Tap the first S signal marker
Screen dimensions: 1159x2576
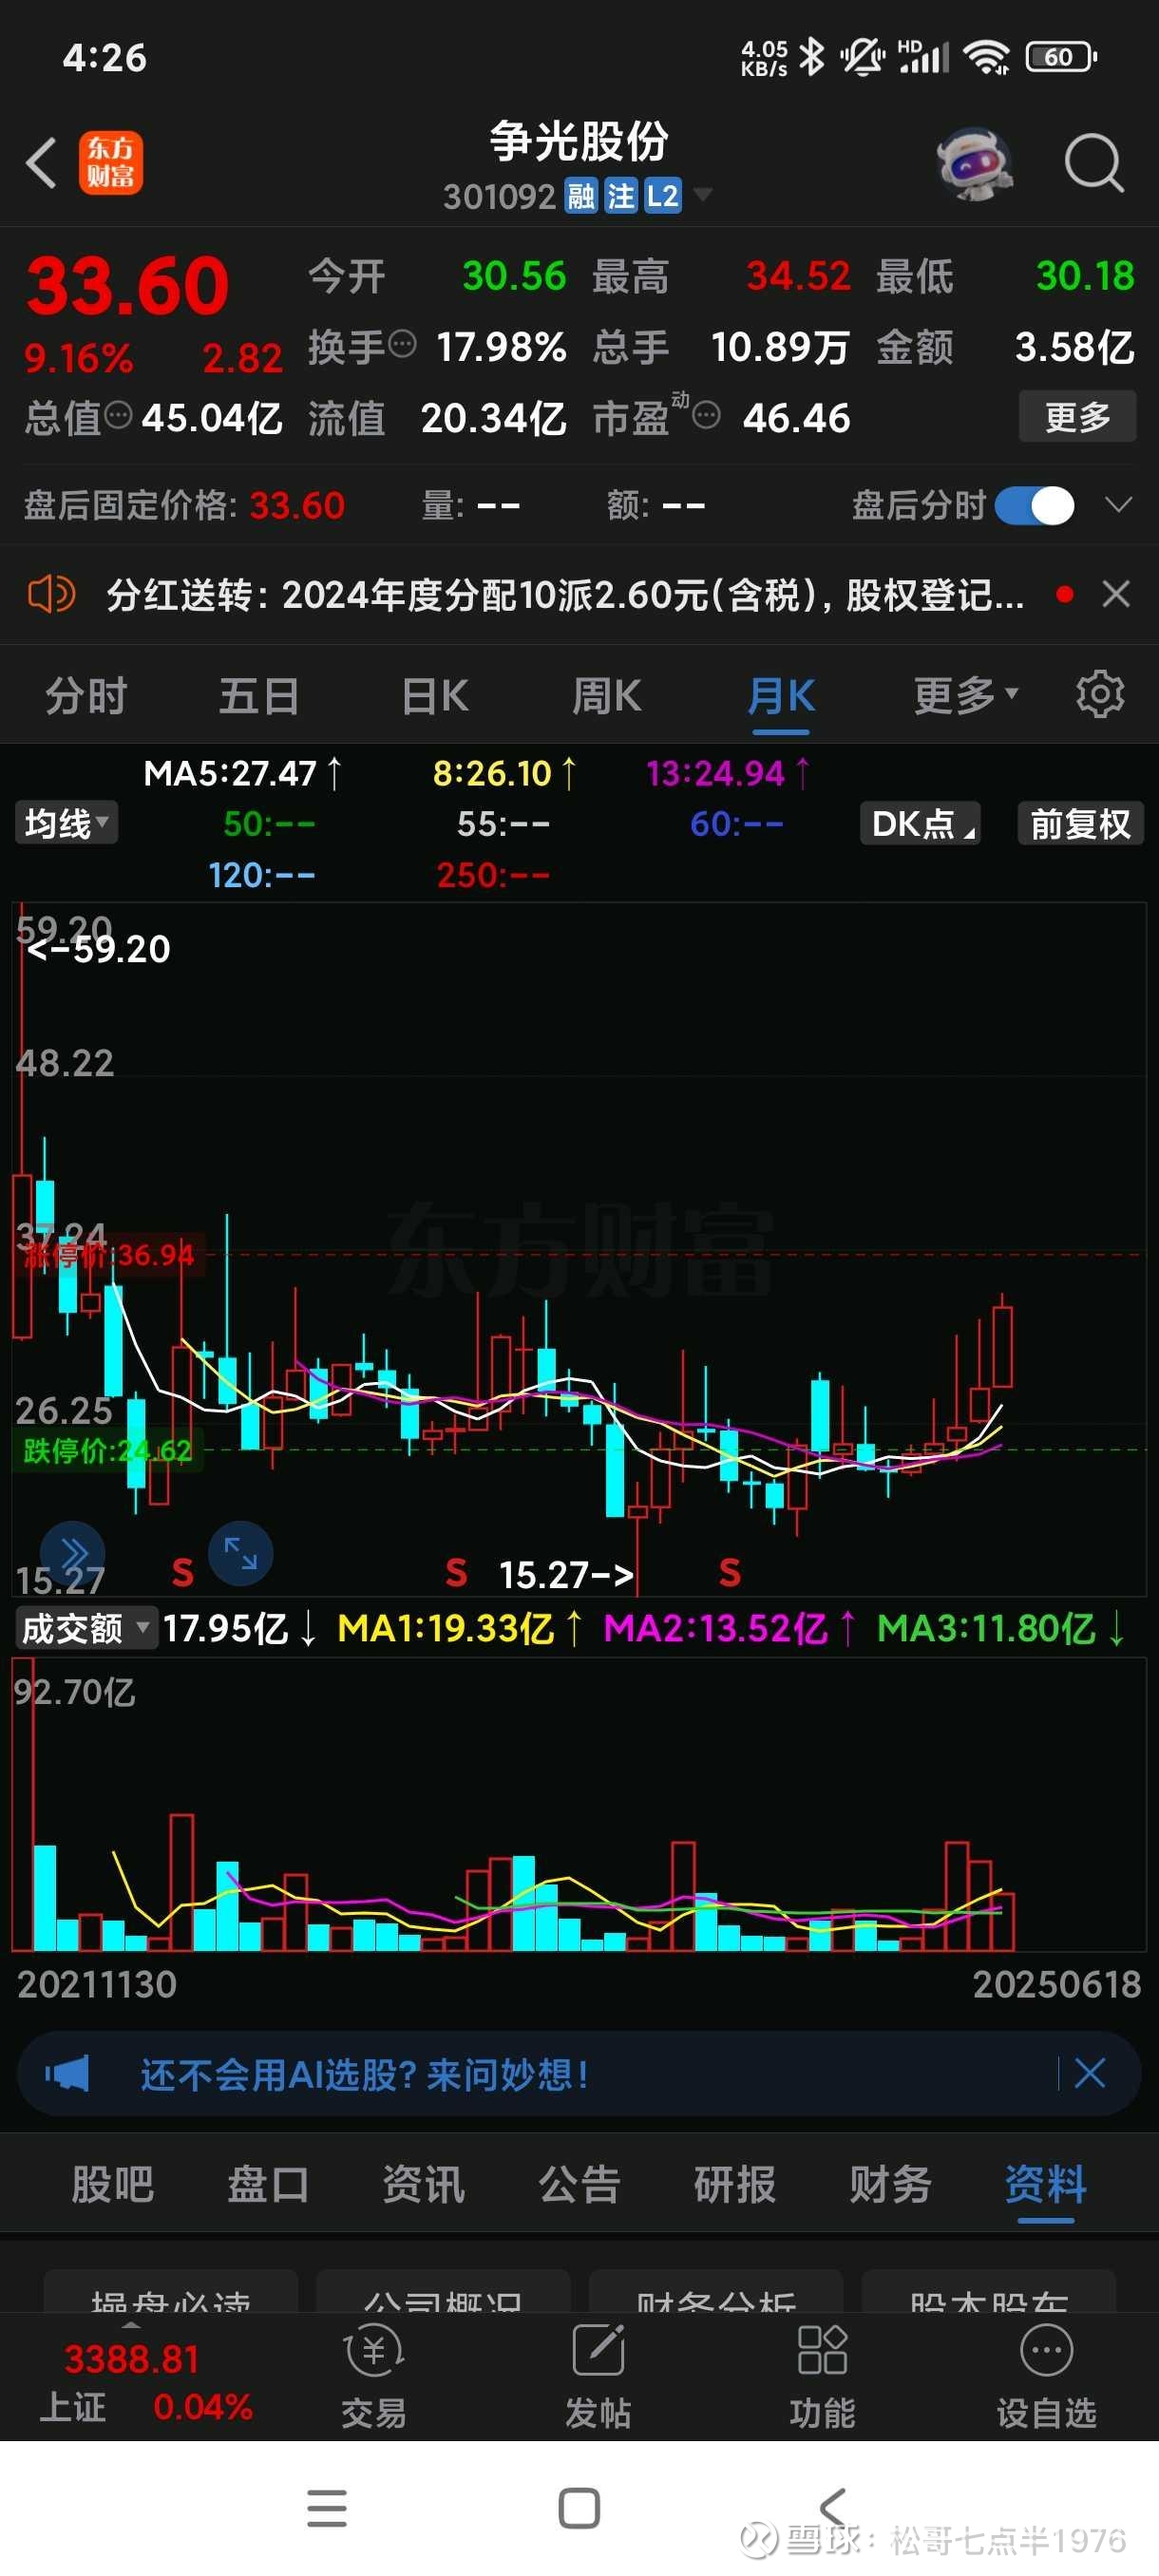coord(182,1572)
